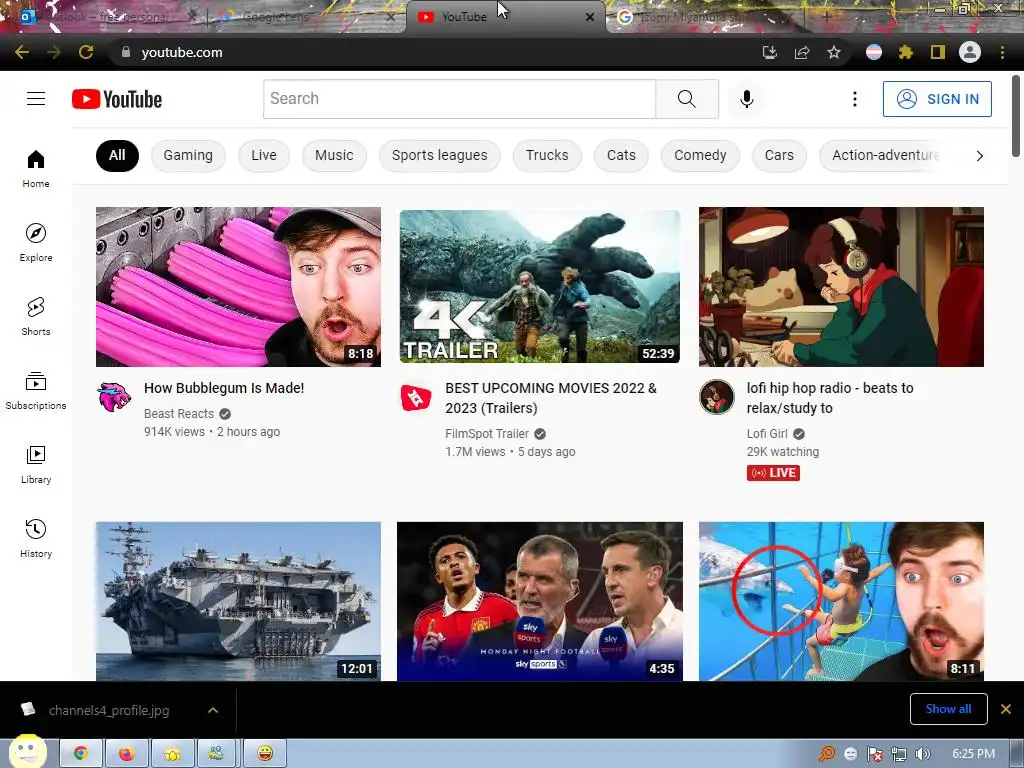Open Beast Reacts channel name link

(x=179, y=413)
